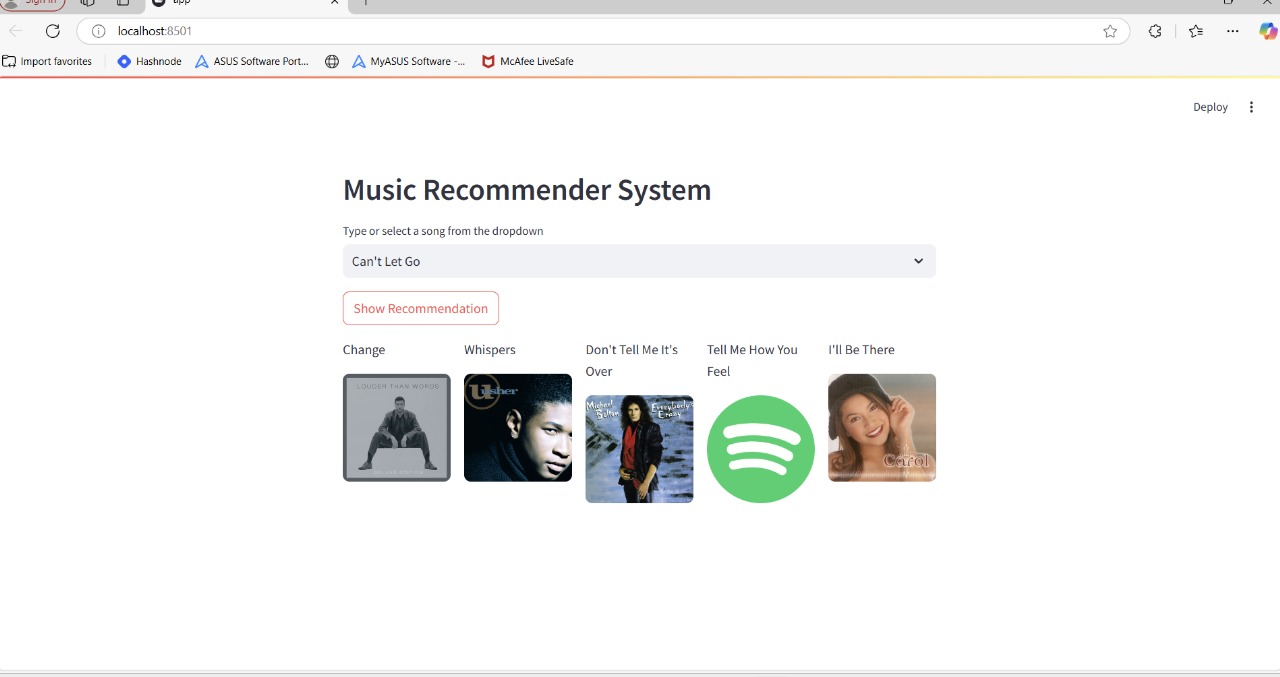Viewport: 1280px width, 677px height.
Task: Click the Show Recommendation button
Action: [420, 308]
